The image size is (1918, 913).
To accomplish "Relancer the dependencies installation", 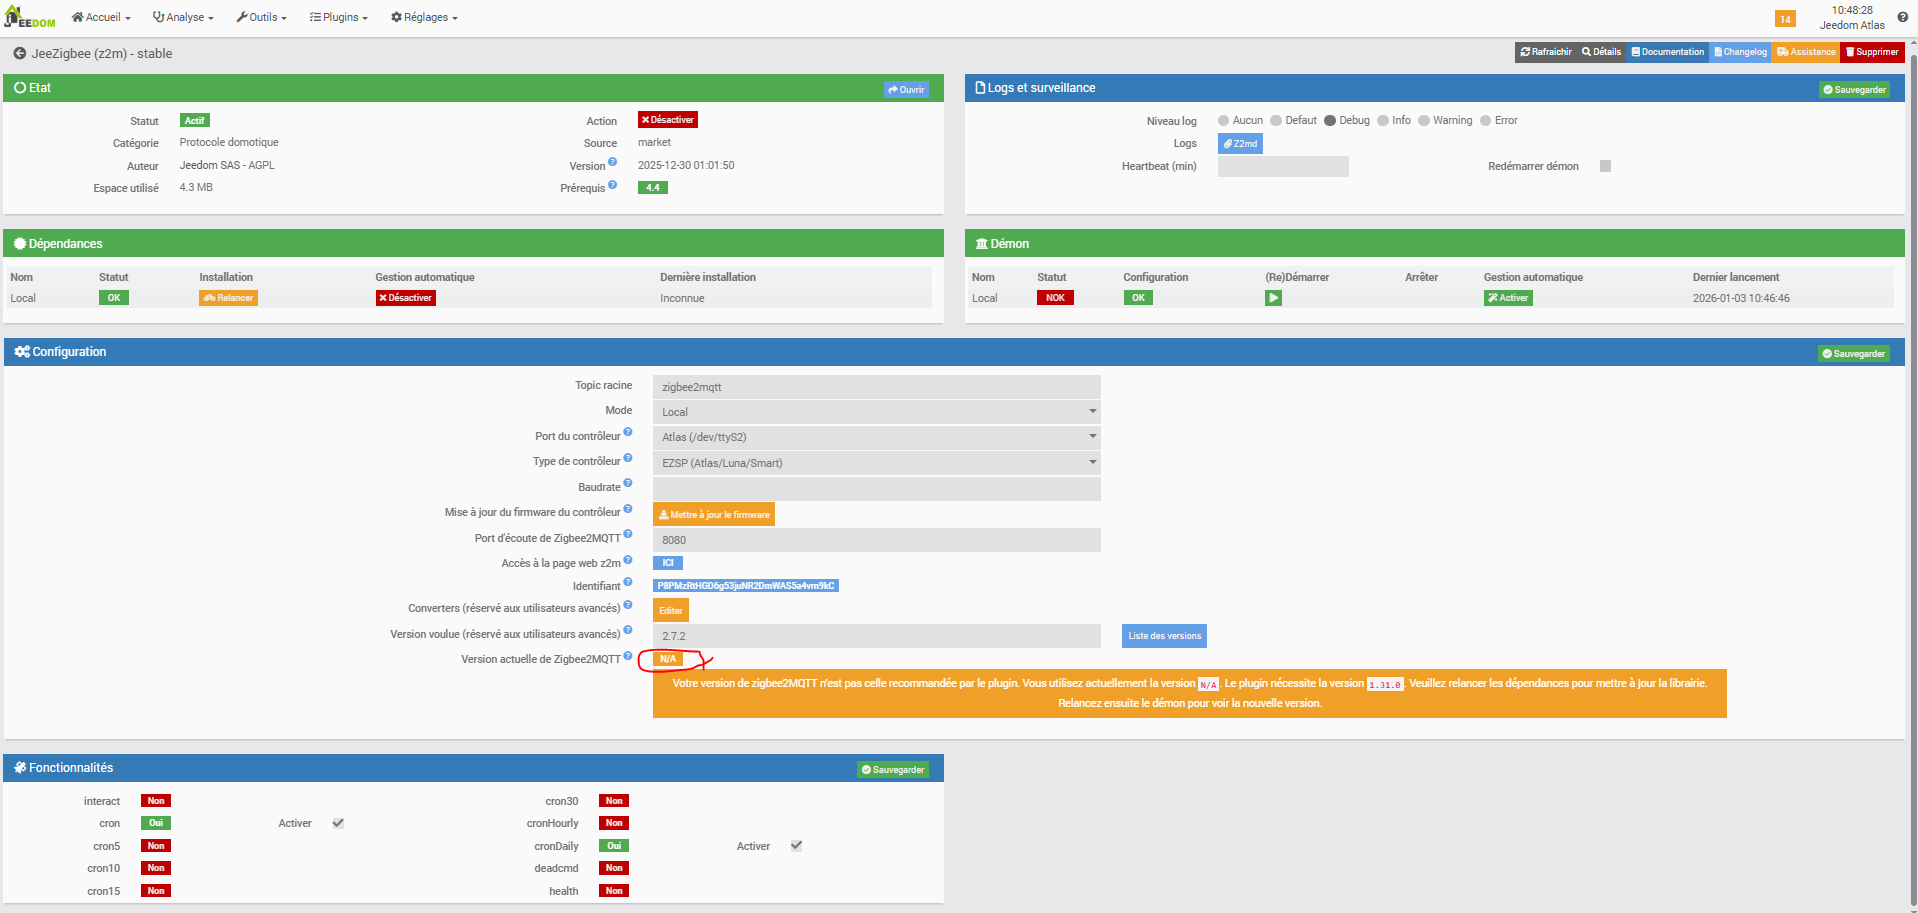I will pos(228,298).
